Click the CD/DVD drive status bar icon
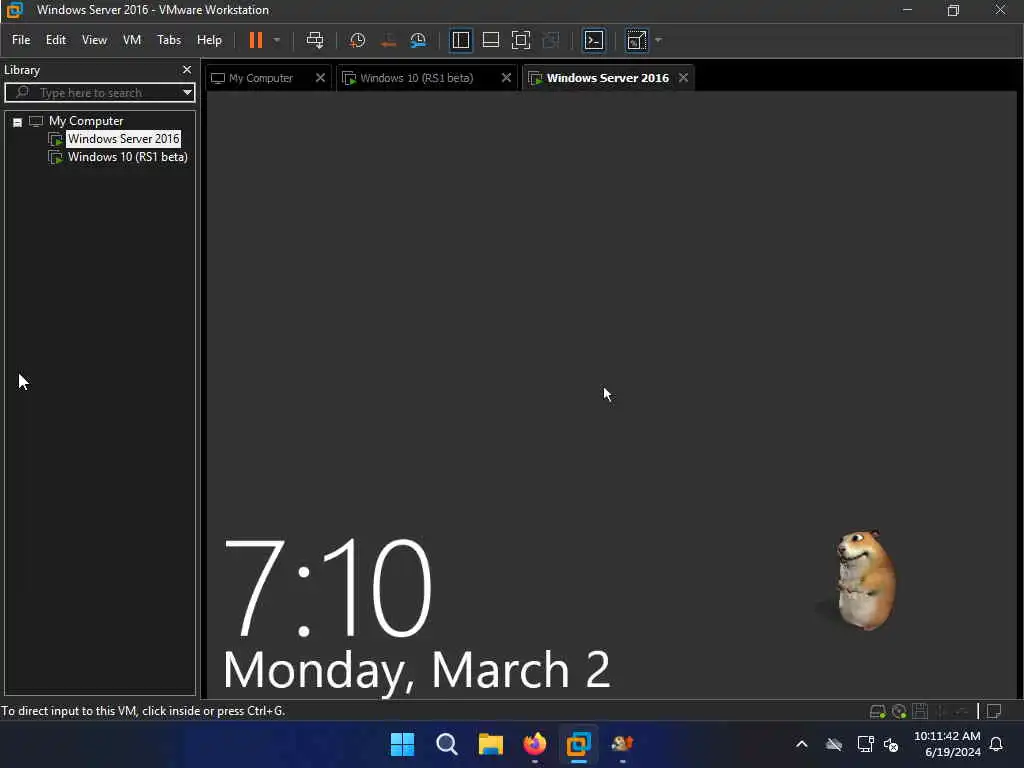Image resolution: width=1024 pixels, height=768 pixels. tap(899, 711)
